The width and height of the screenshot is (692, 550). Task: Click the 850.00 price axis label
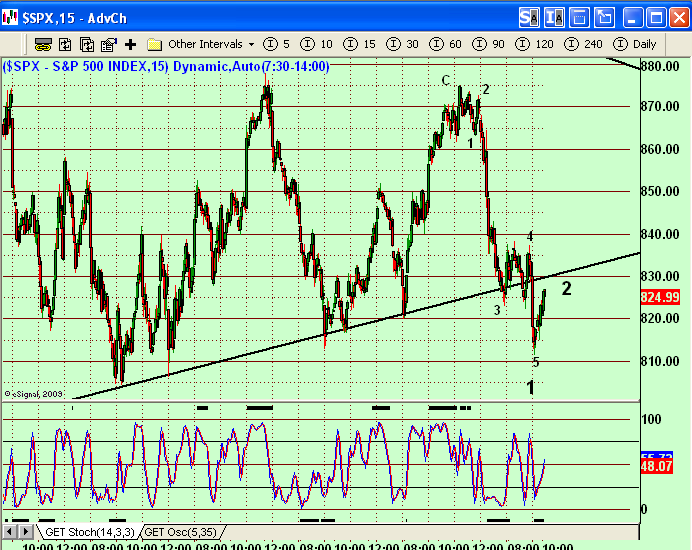point(660,192)
